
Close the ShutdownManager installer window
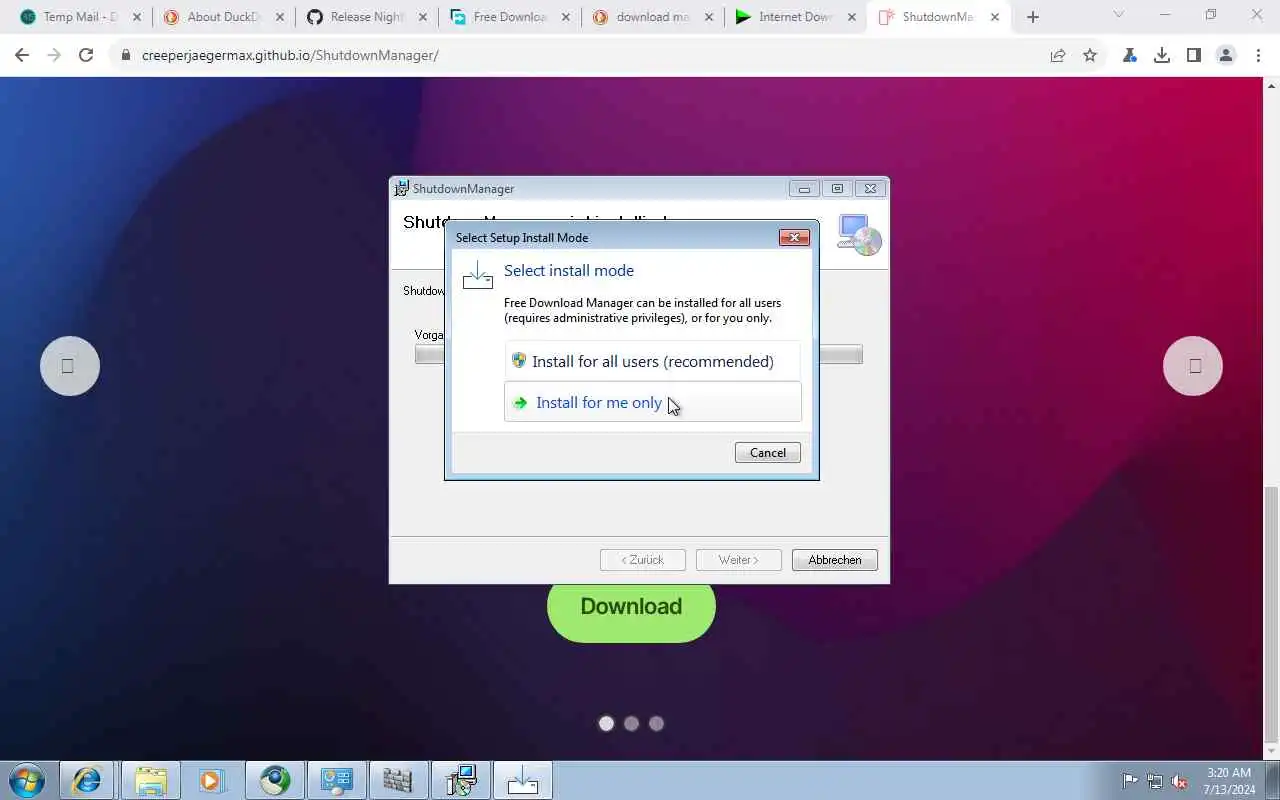pyautogui.click(x=870, y=188)
